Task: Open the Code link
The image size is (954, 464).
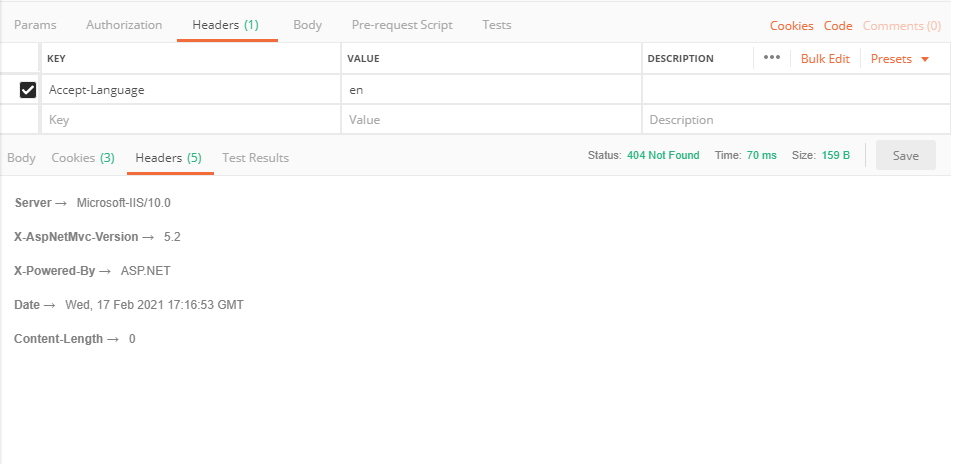Action: point(838,26)
